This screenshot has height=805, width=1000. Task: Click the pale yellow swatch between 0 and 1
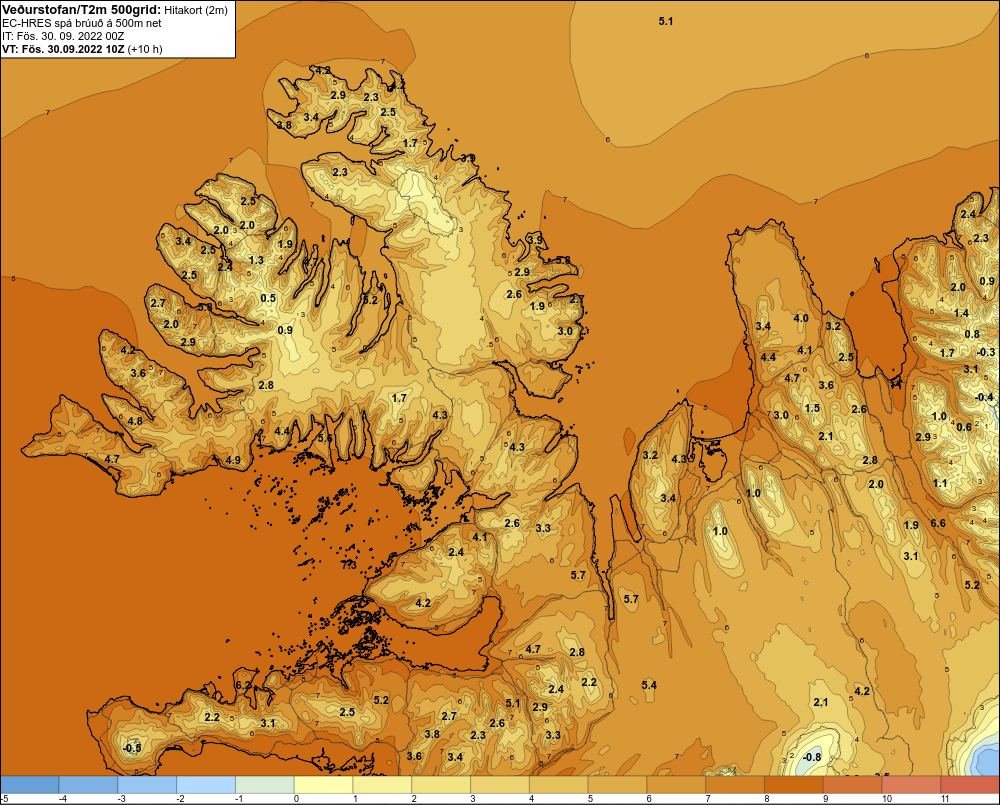coord(323,785)
